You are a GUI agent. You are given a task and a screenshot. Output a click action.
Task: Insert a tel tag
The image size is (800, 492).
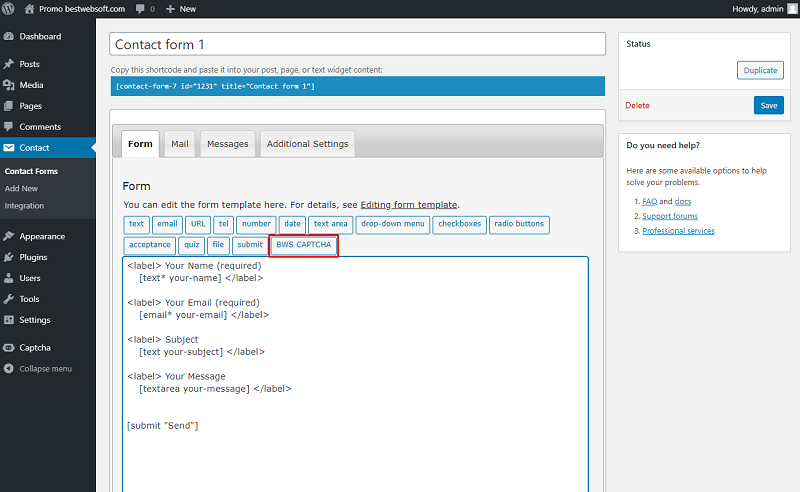point(223,224)
